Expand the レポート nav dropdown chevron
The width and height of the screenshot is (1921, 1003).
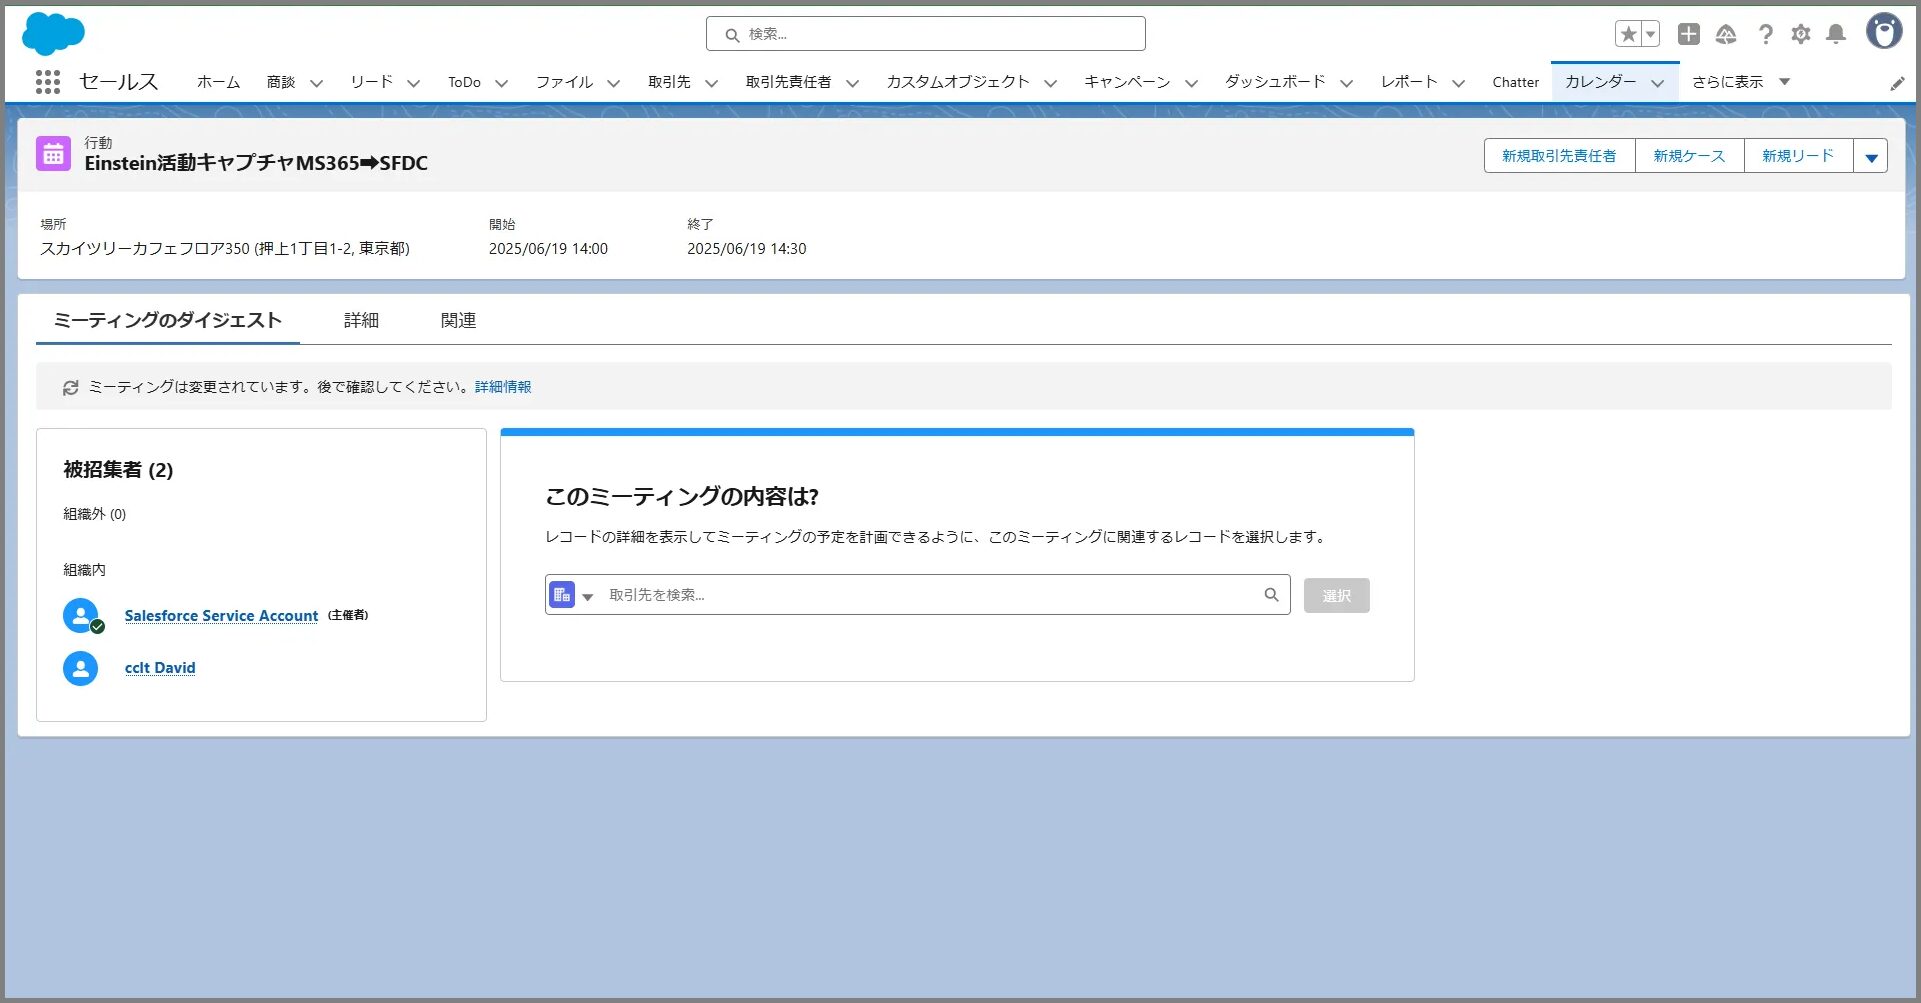tap(1458, 83)
